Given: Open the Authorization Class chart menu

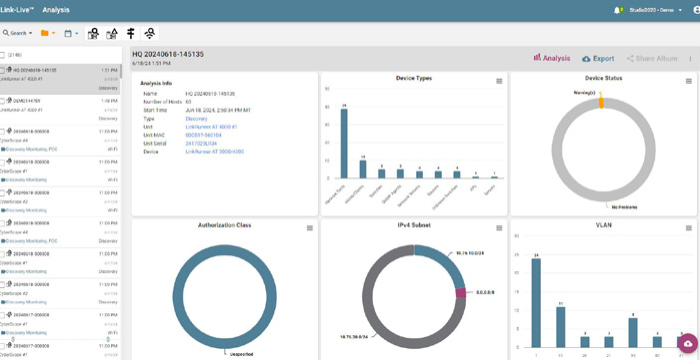Looking at the screenshot, I should (x=310, y=228).
